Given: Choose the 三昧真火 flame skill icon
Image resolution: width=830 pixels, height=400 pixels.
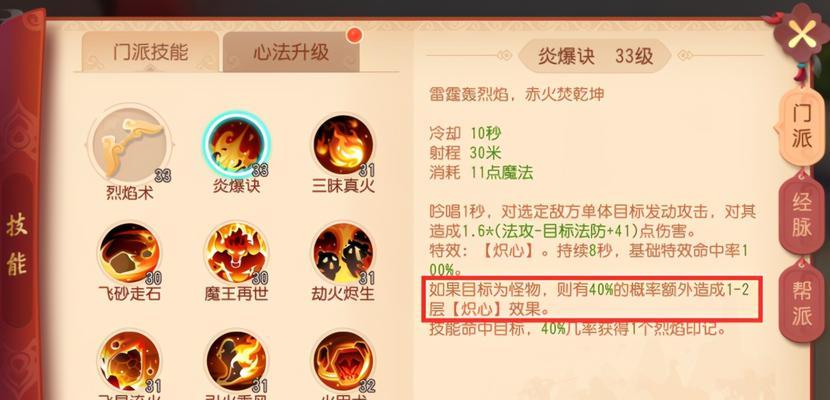Looking at the screenshot, I should [x=342, y=145].
